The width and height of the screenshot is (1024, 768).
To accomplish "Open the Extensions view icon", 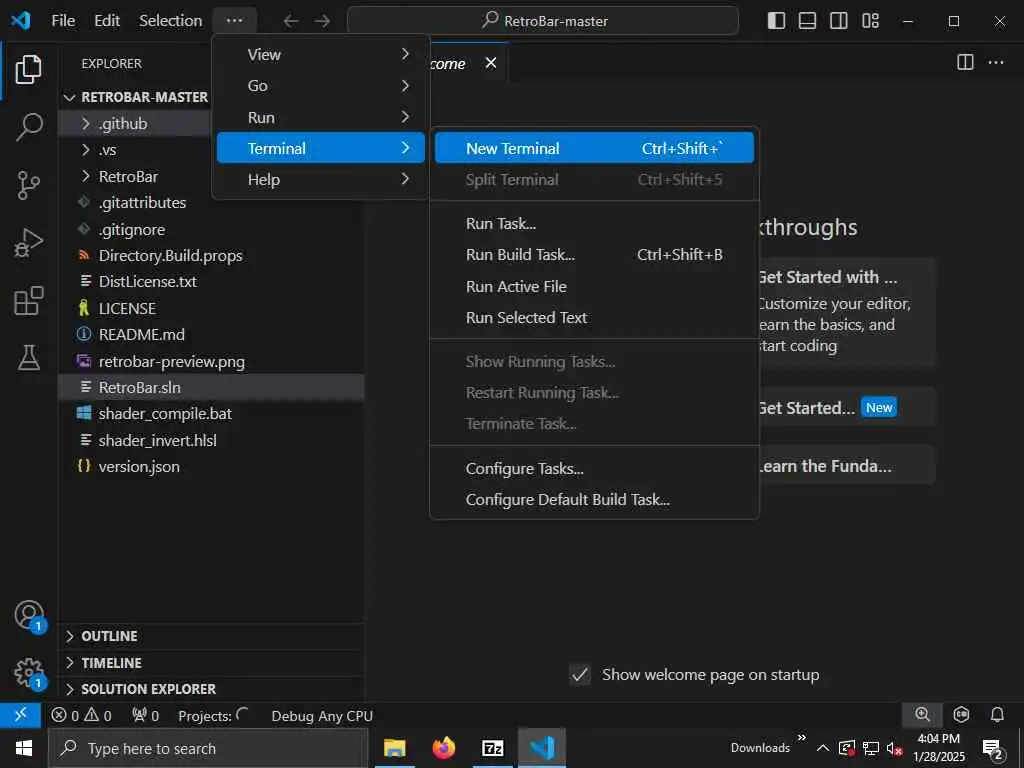I will pos(28,300).
